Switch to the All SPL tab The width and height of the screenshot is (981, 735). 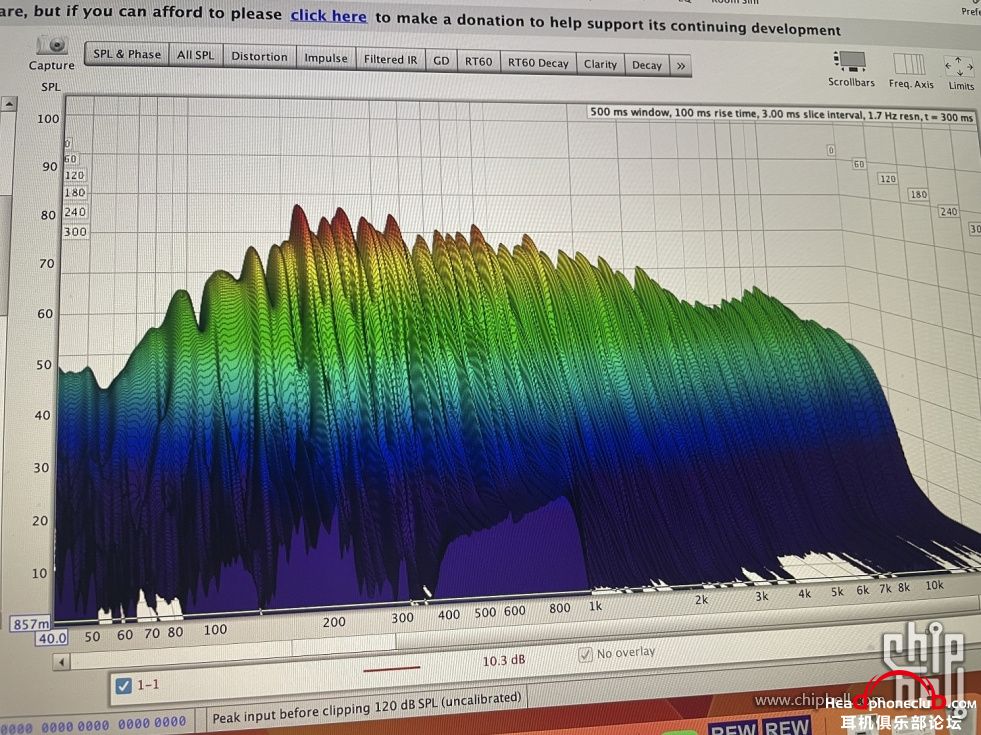pyautogui.click(x=195, y=55)
